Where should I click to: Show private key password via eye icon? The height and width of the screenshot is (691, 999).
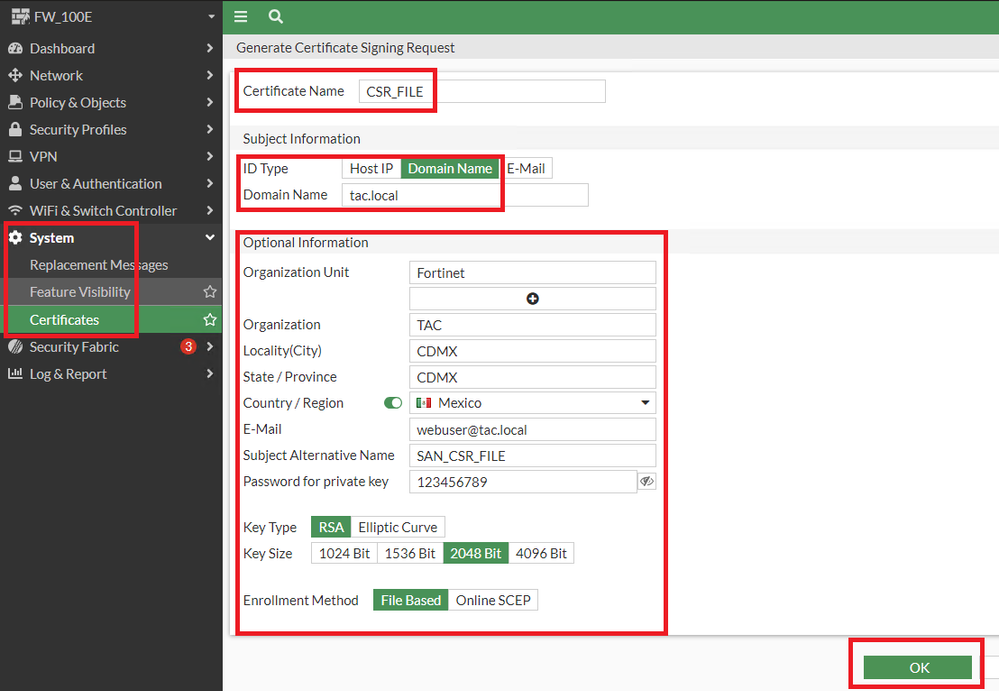tap(647, 482)
